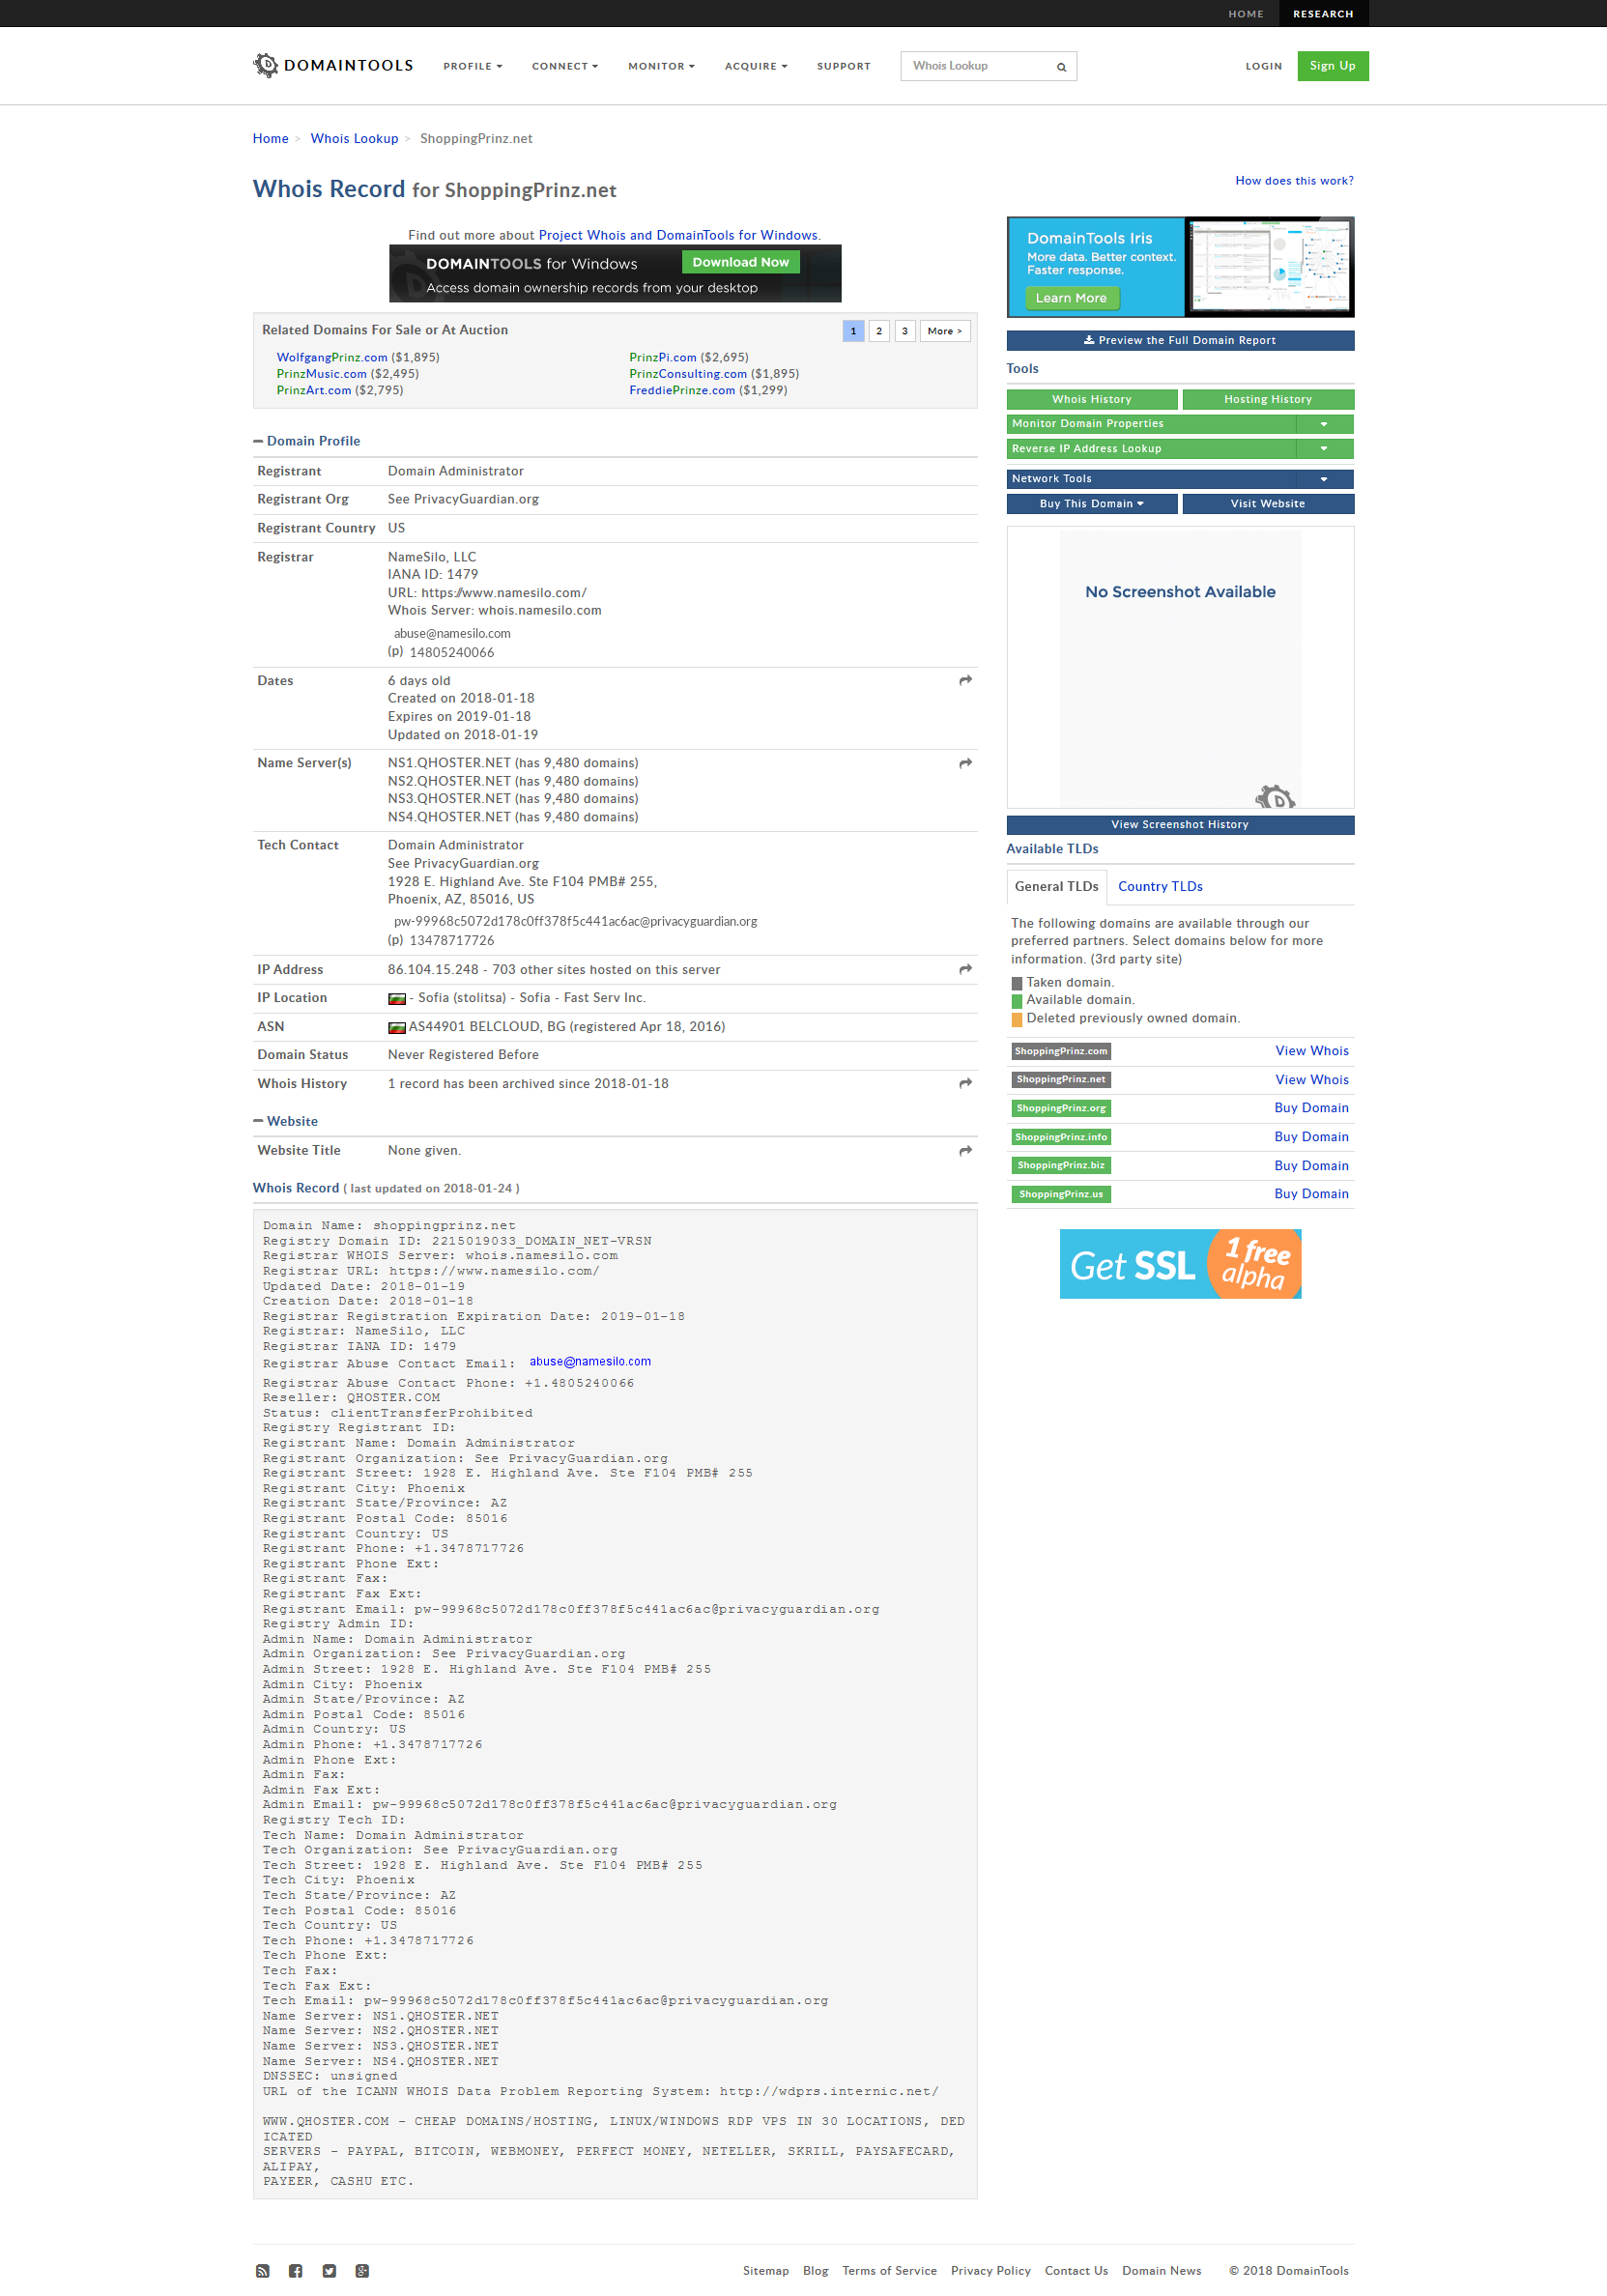Click the Download Now button
The height and width of the screenshot is (2296, 1607).
[x=741, y=262]
